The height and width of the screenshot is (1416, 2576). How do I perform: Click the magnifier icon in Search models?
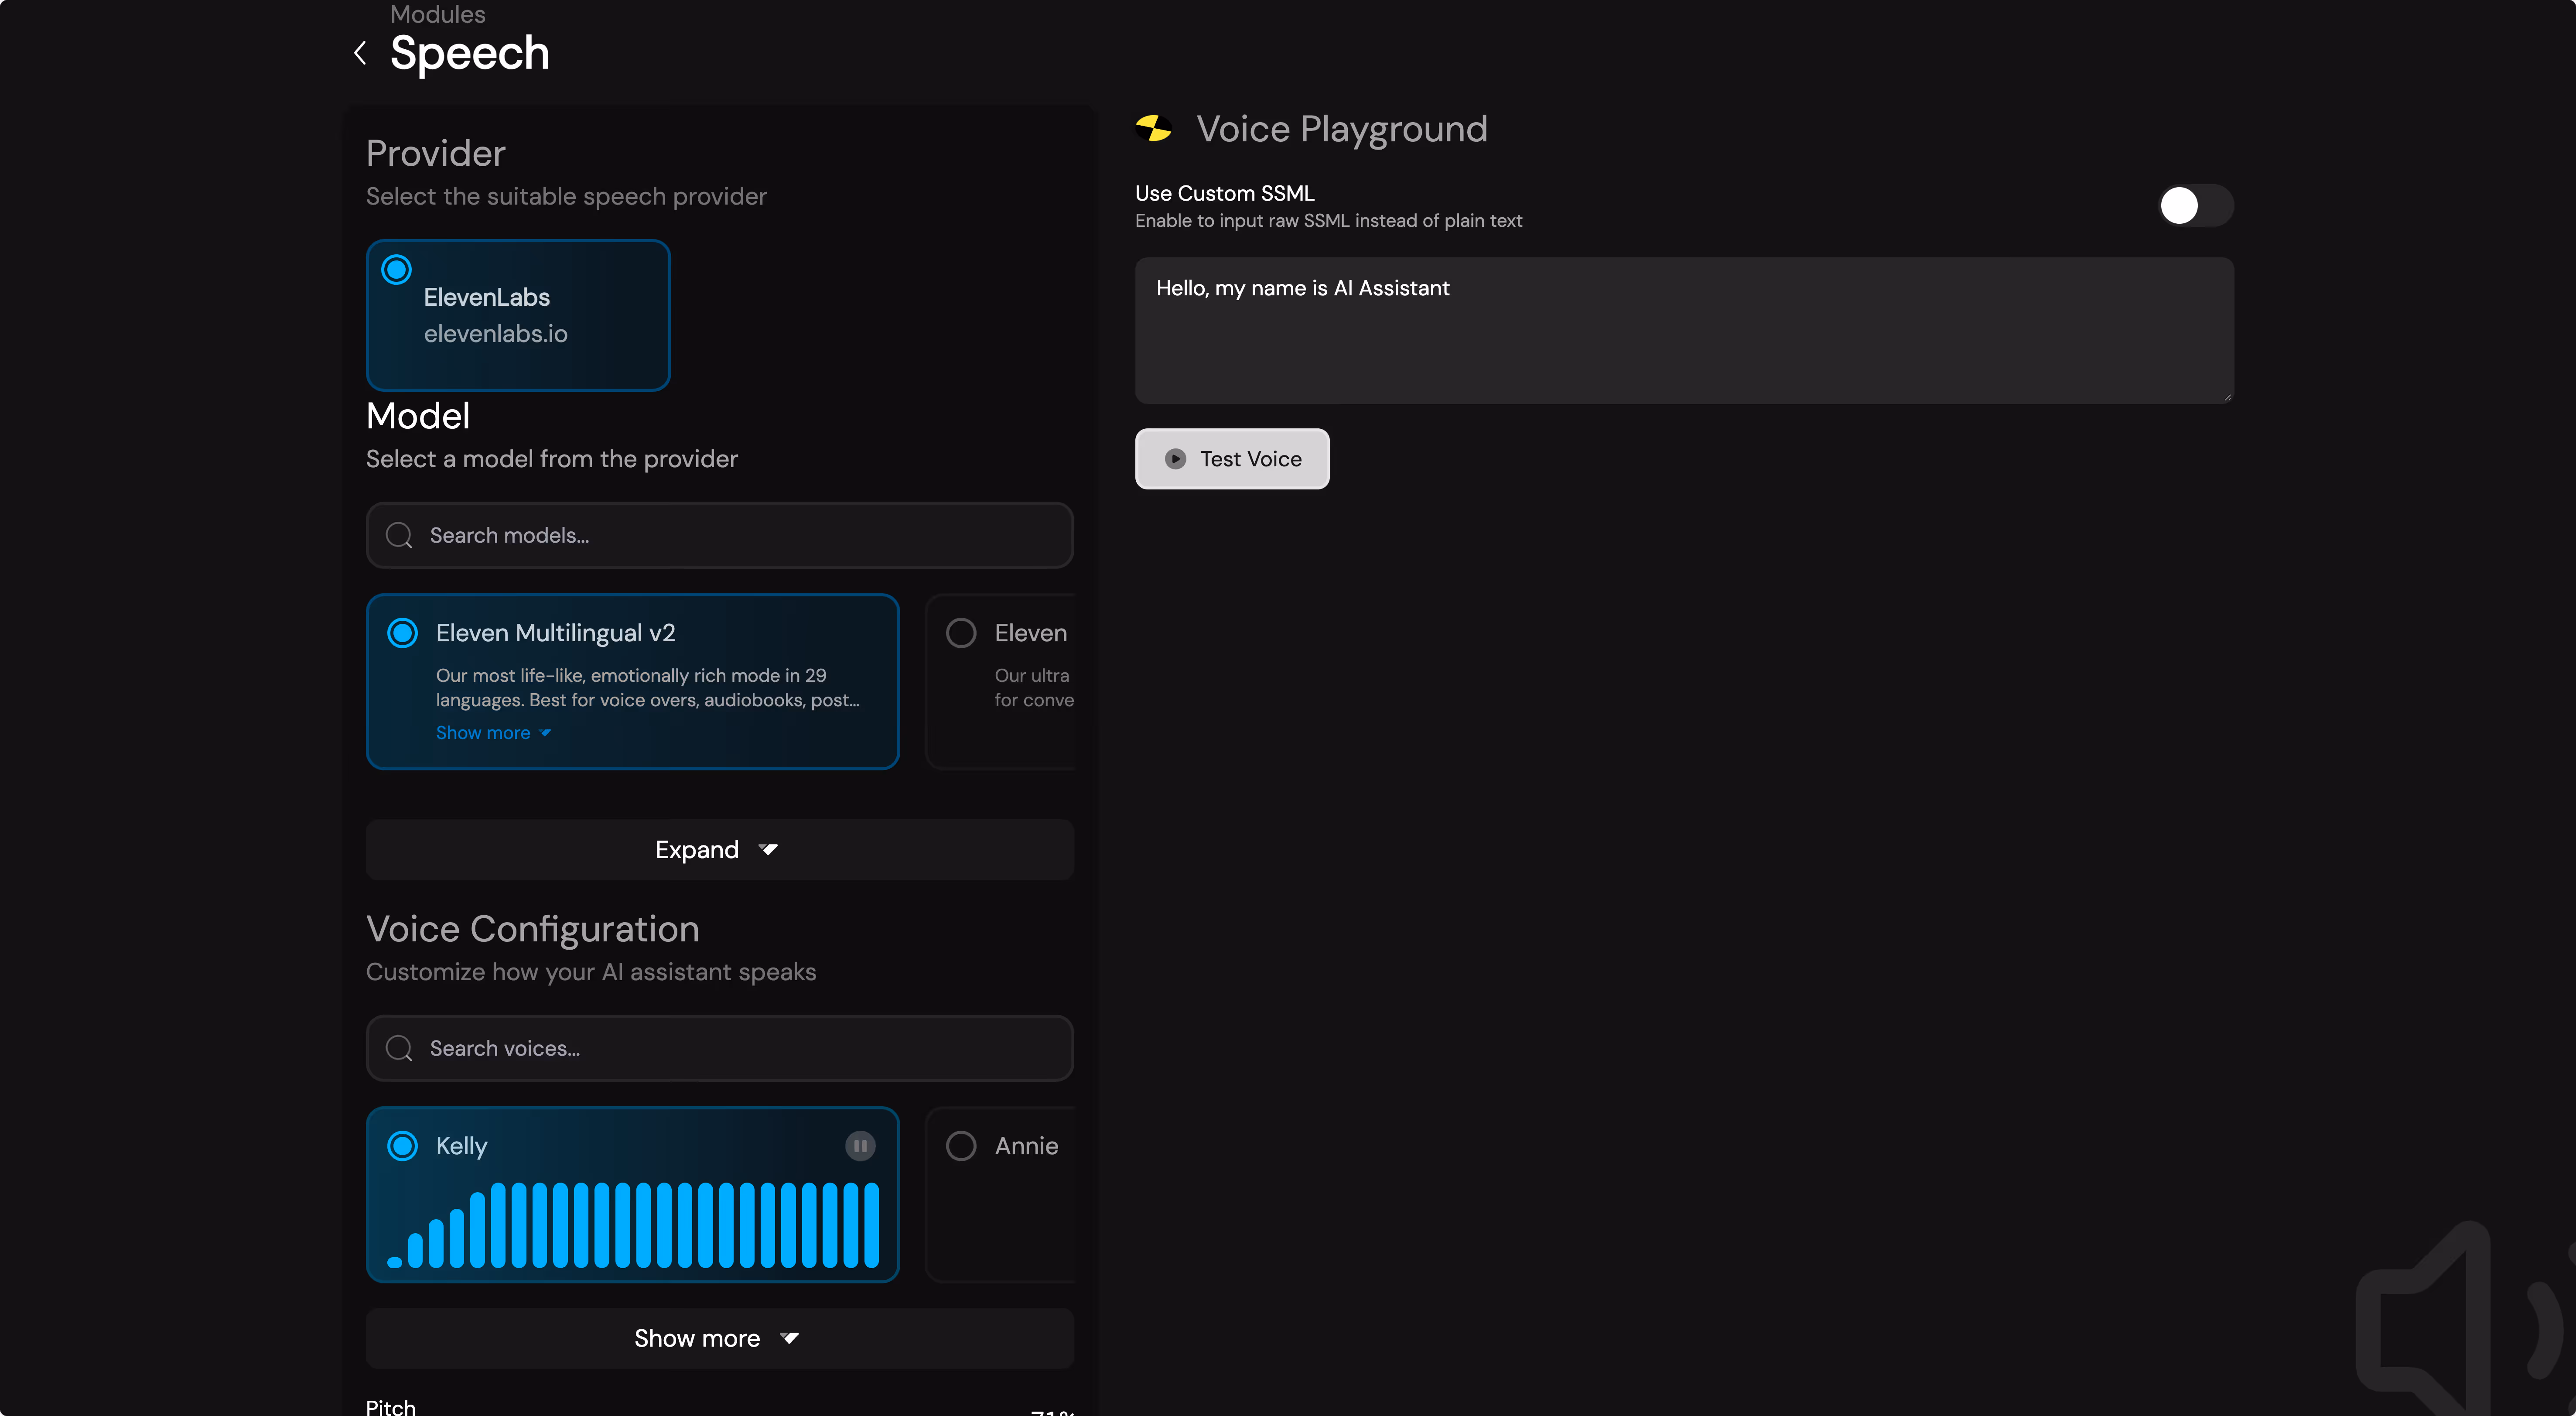399,535
